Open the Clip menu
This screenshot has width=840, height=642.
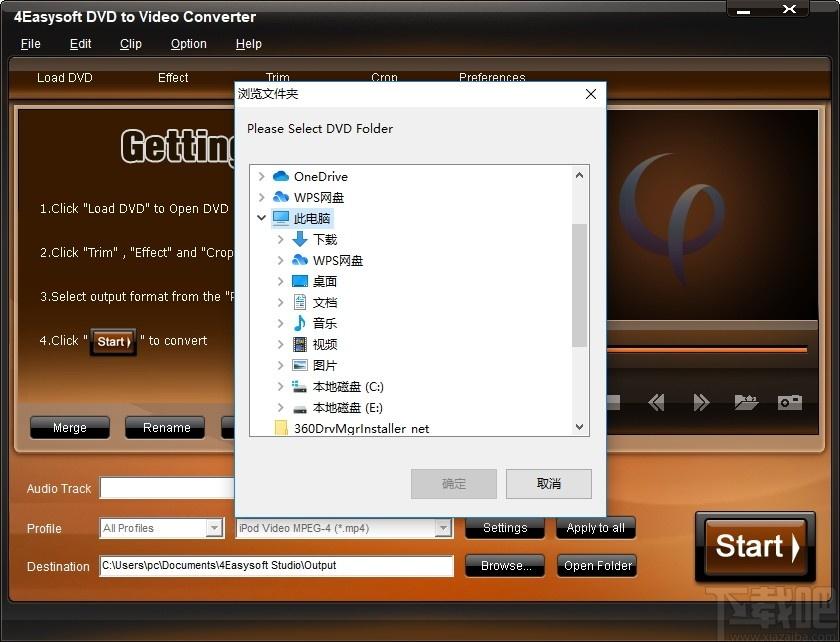(x=131, y=43)
